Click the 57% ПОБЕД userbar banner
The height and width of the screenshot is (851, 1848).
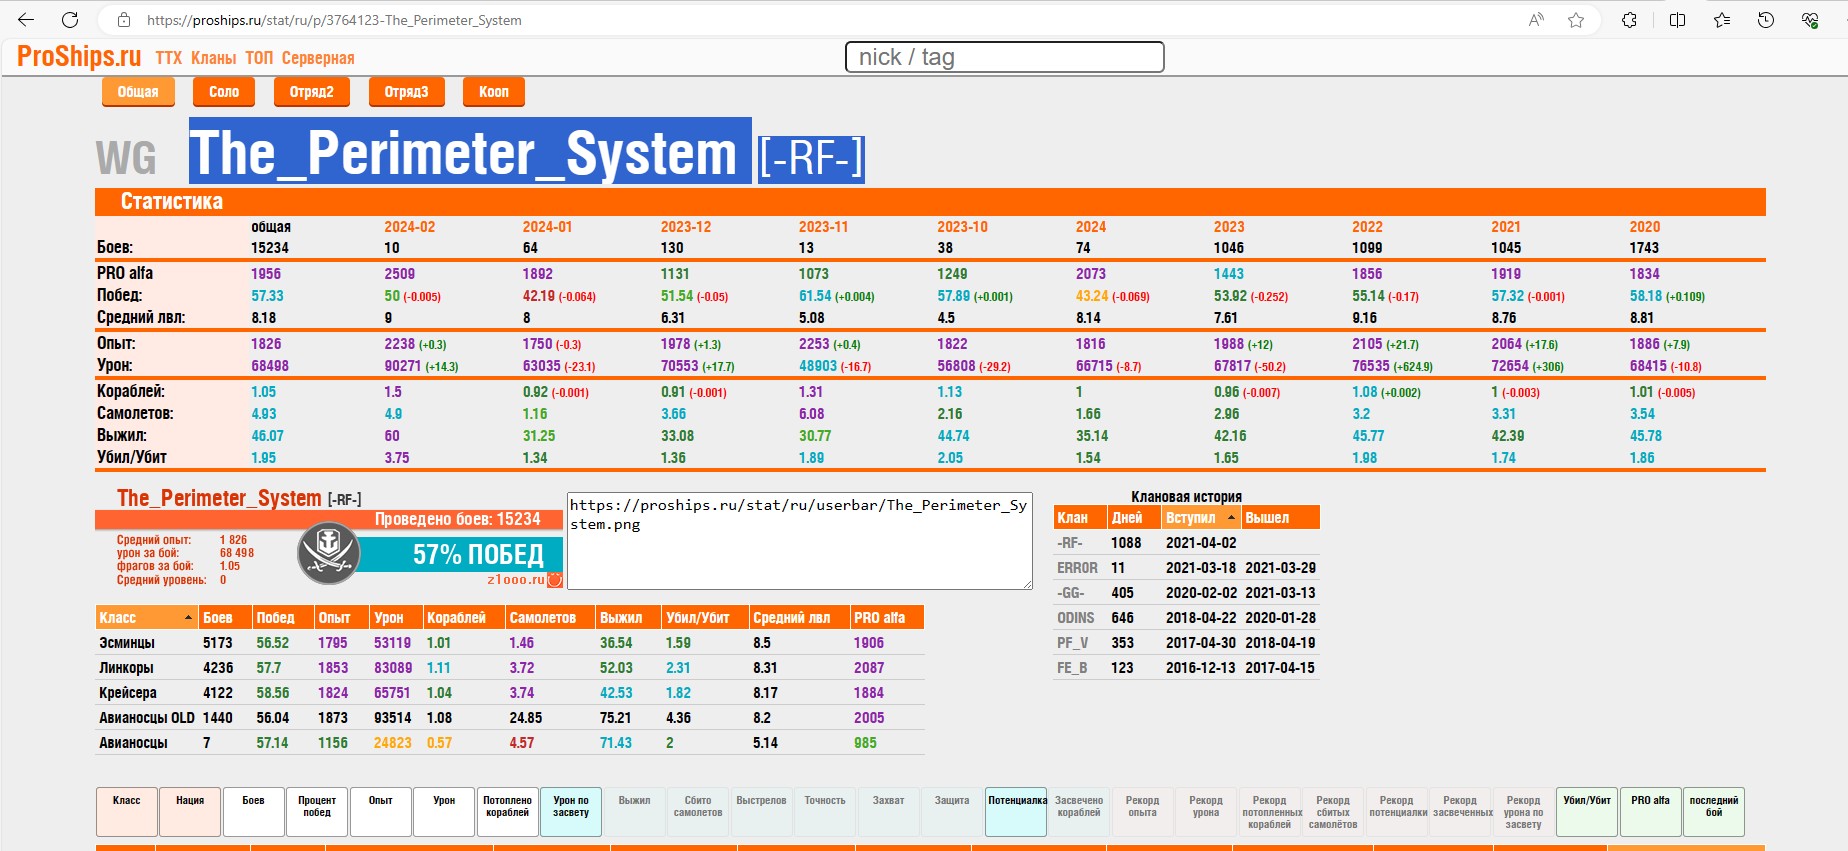tap(460, 555)
